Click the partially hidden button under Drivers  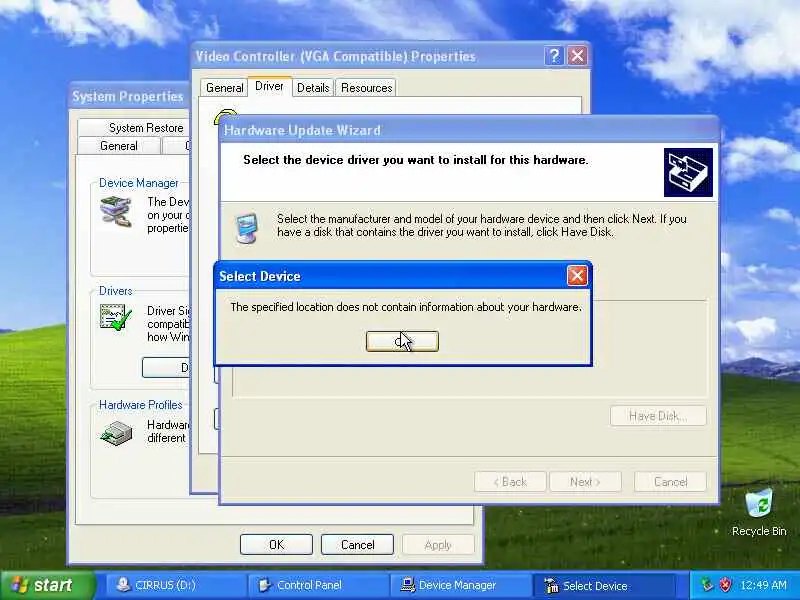pos(166,367)
